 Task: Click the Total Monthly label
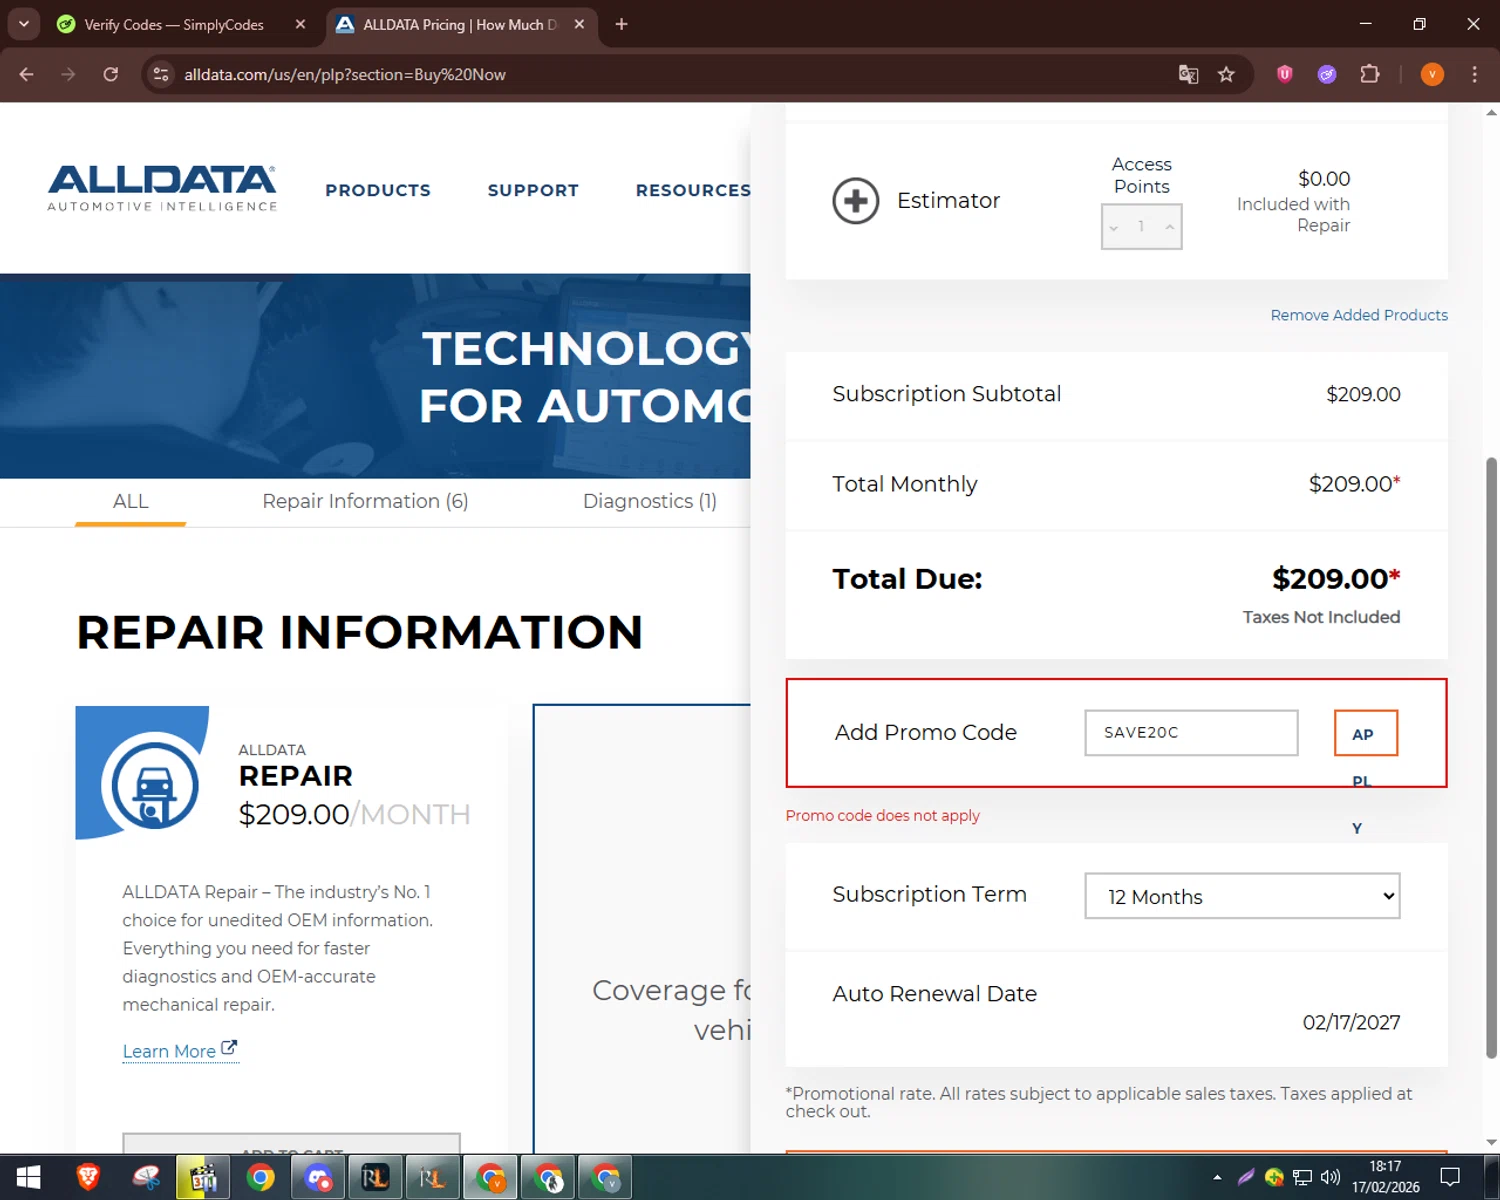click(905, 484)
